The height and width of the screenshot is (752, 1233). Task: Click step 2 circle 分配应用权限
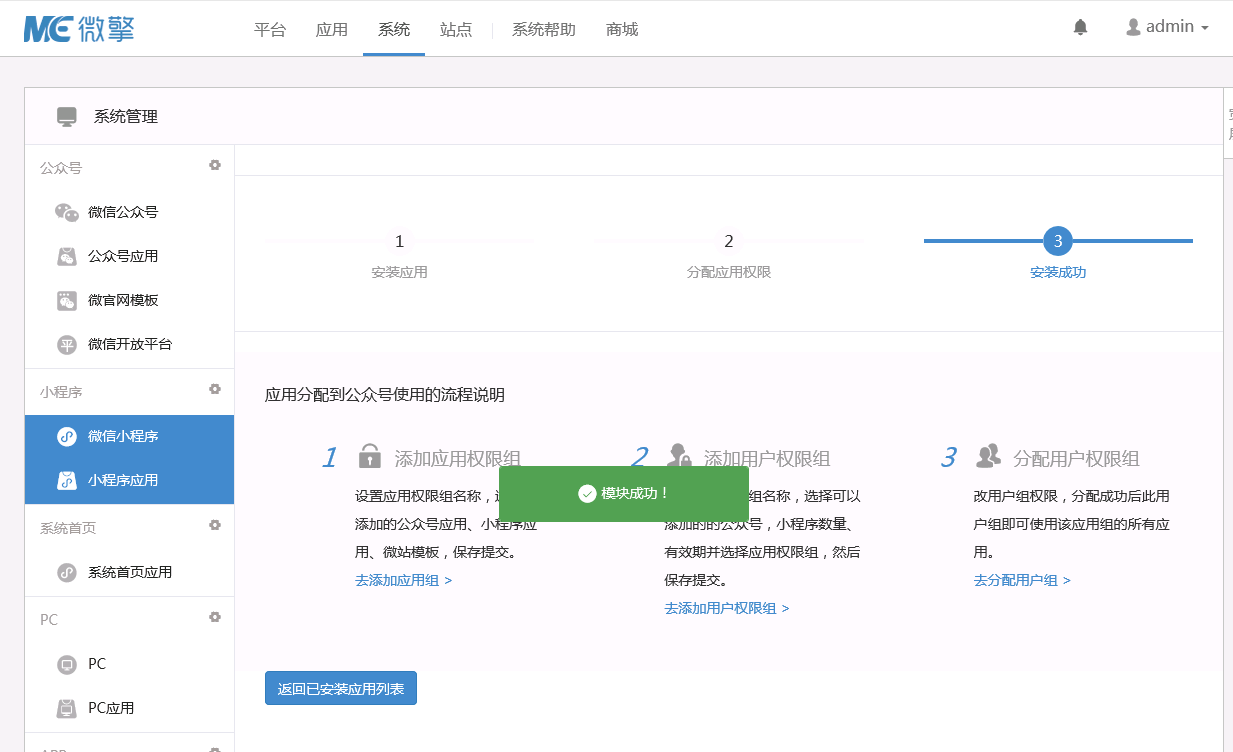(x=729, y=241)
